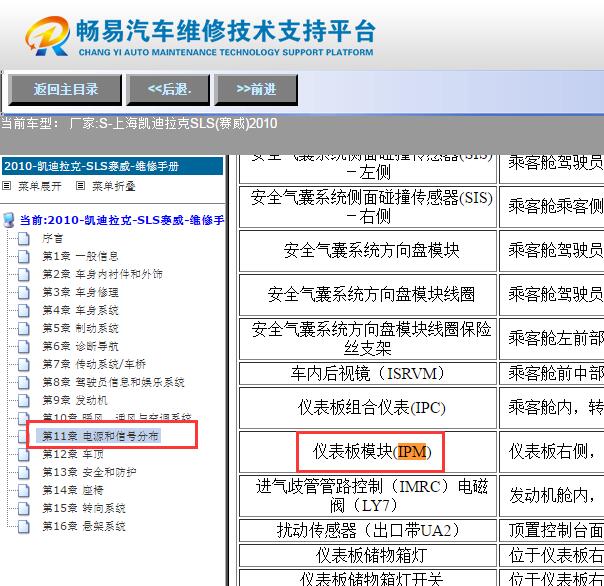
Task: Open 第7章 传动系统/车桥
Action: click(94, 364)
